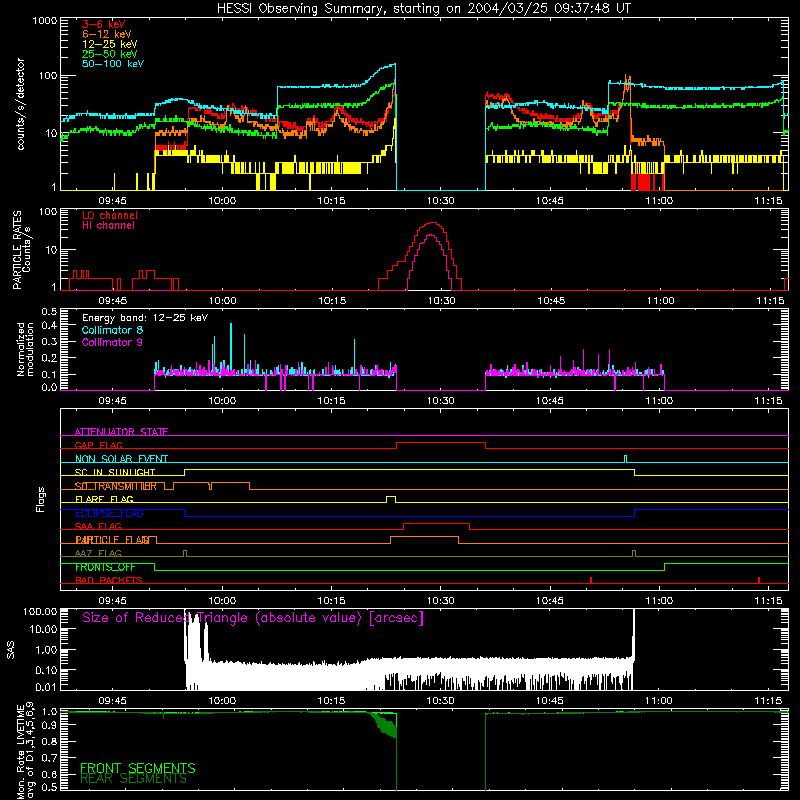This screenshot has height=800, width=800.
Task: Click the Normalized modulation axis label
Action: click(x=25, y=349)
